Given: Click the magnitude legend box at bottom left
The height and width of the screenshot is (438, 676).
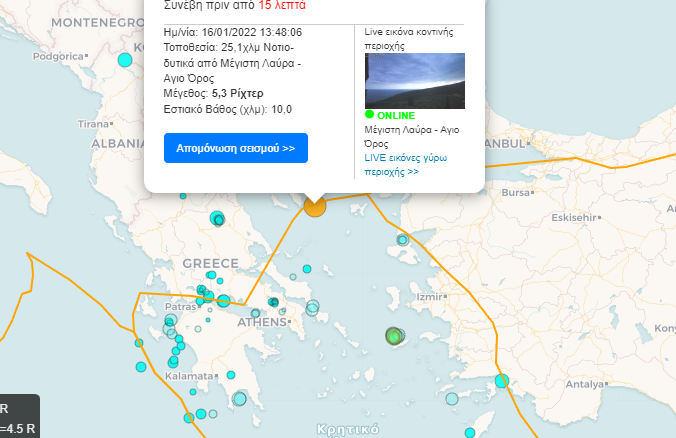Looking at the screenshot, I should point(18,415).
